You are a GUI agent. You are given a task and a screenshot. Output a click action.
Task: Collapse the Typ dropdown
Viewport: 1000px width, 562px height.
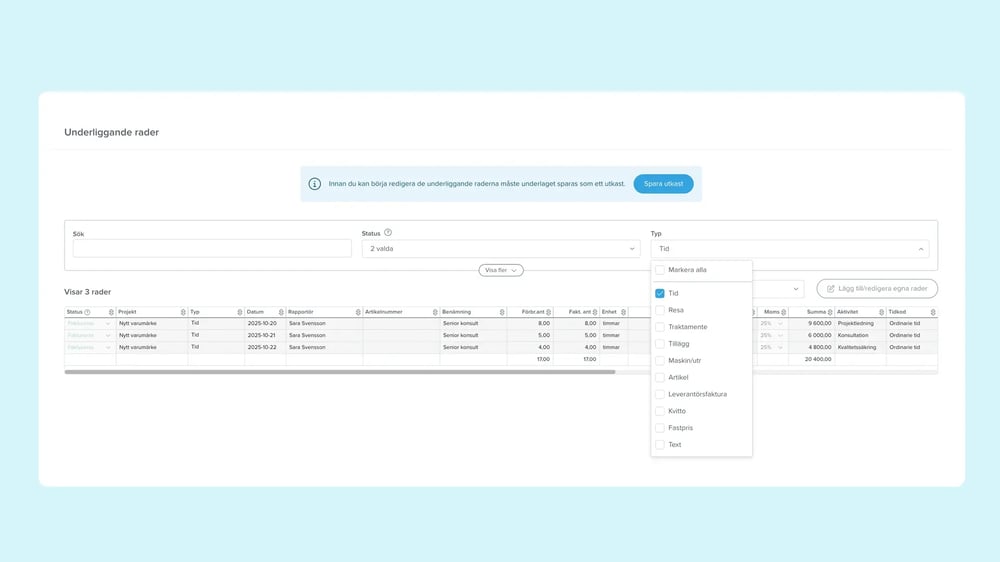click(789, 249)
